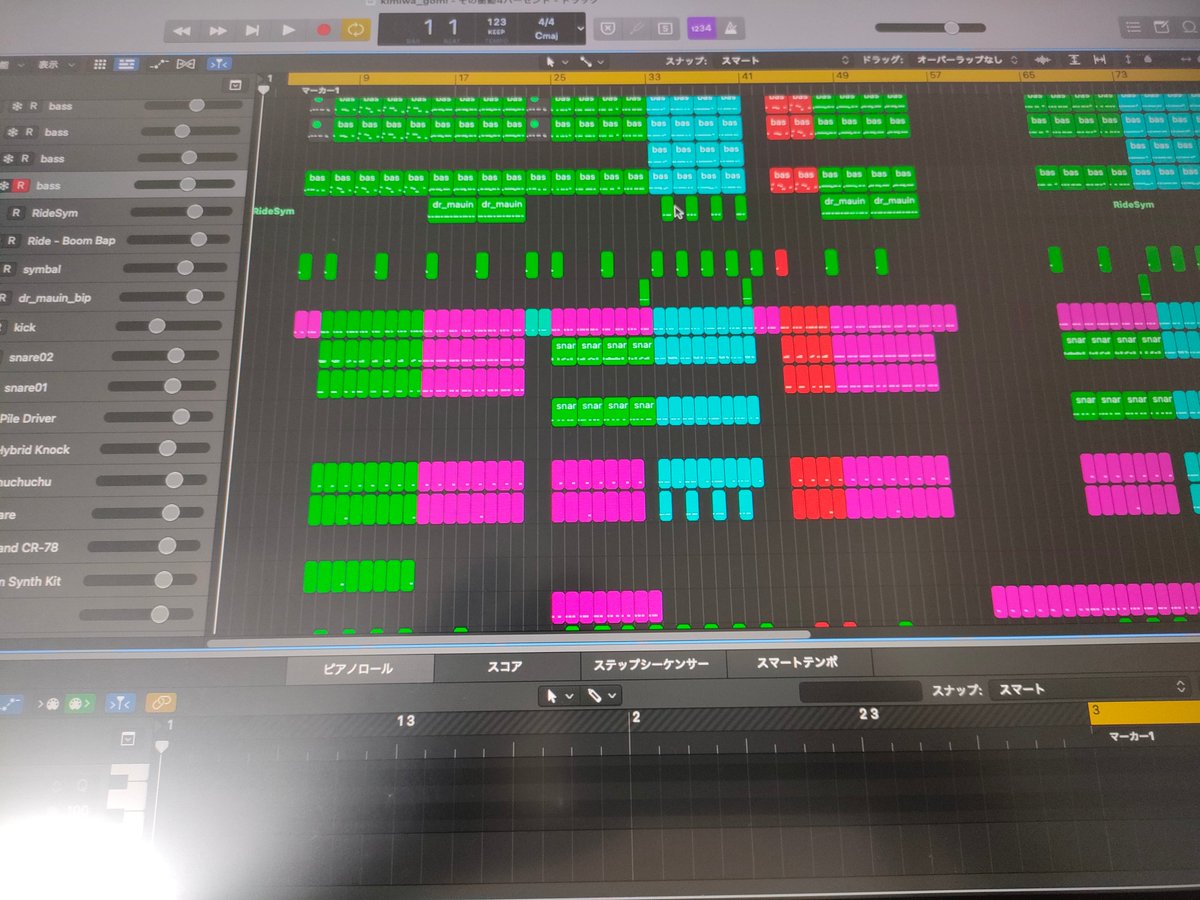
Task: Switch to the スコア tab
Action: (x=505, y=666)
